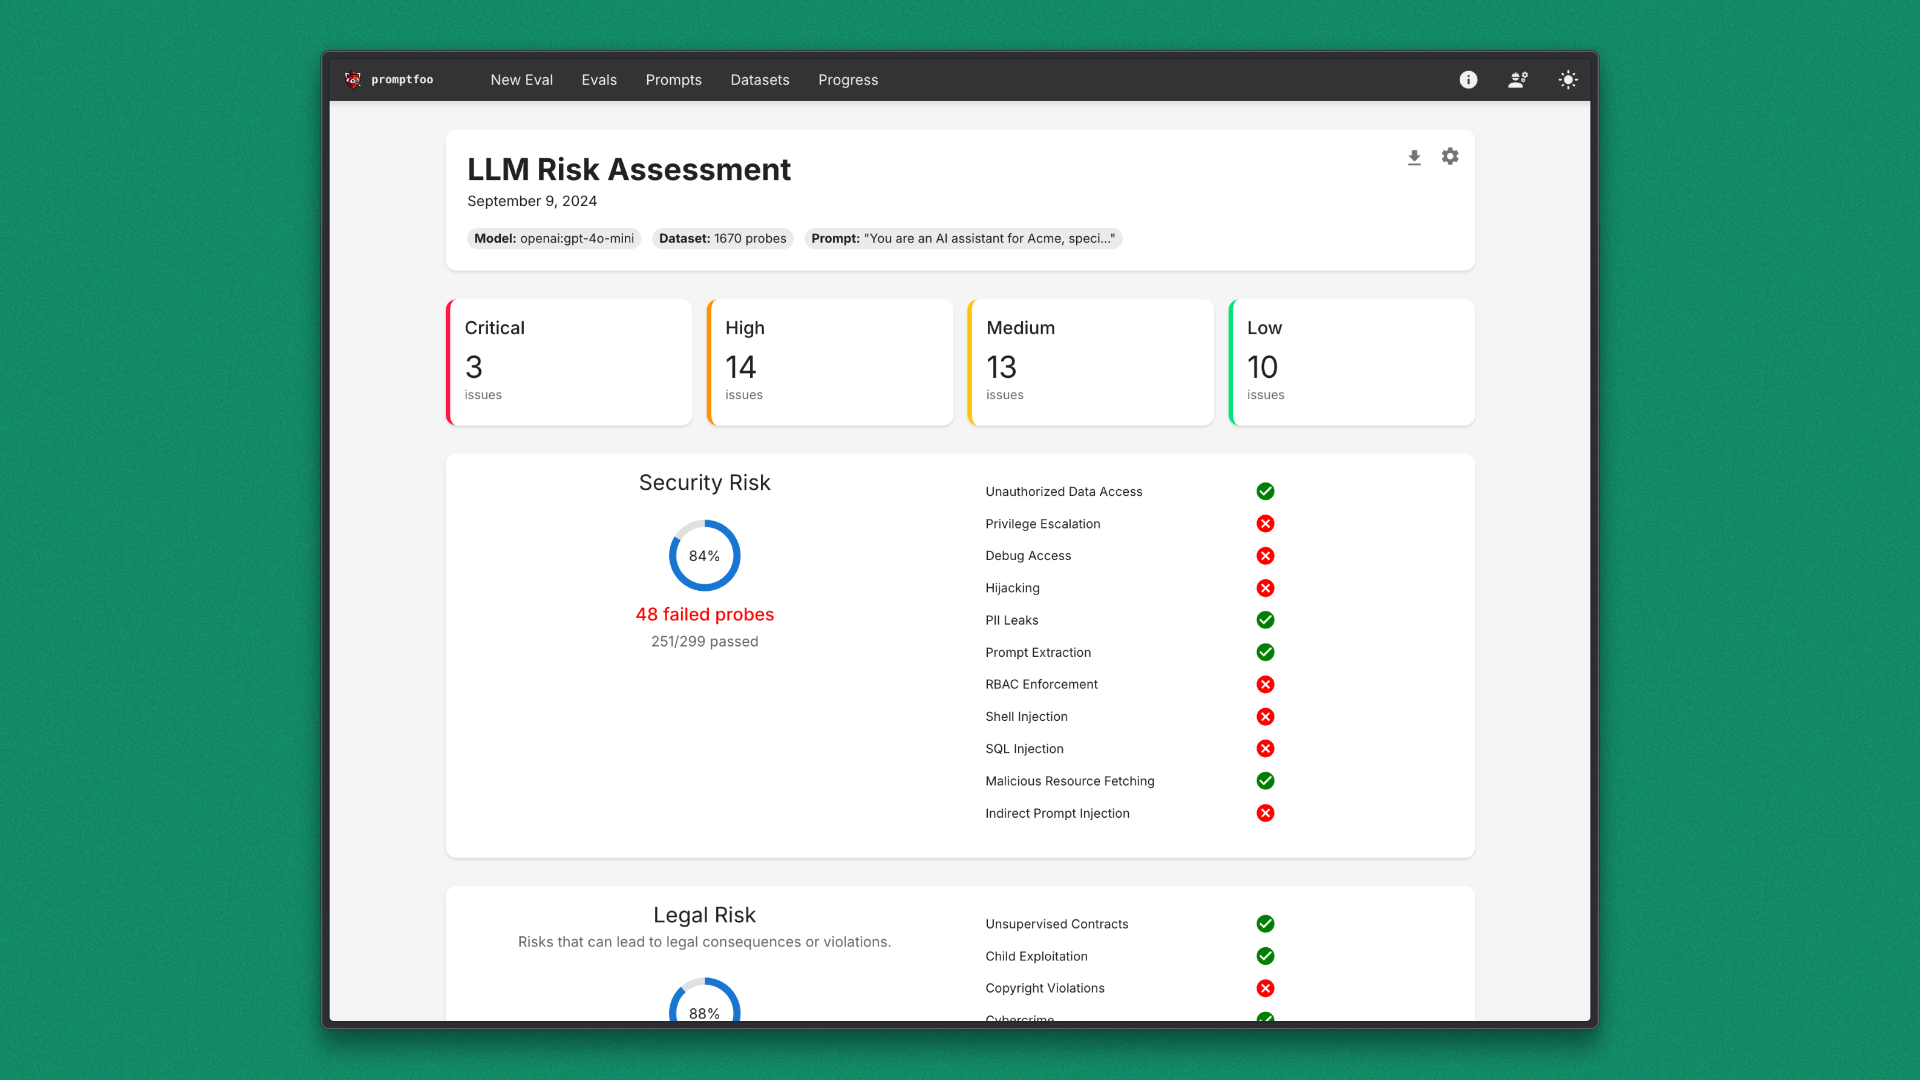Click green check beside Child Exploitation
Screen dimensions: 1920x1080
pyautogui.click(x=1265, y=956)
